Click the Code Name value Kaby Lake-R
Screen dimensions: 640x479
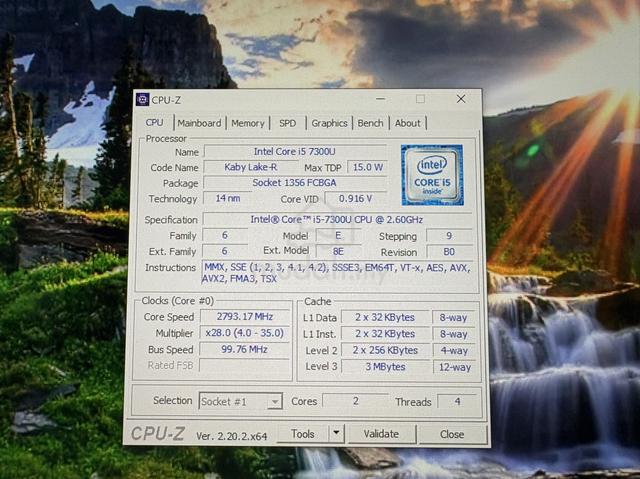click(x=251, y=167)
